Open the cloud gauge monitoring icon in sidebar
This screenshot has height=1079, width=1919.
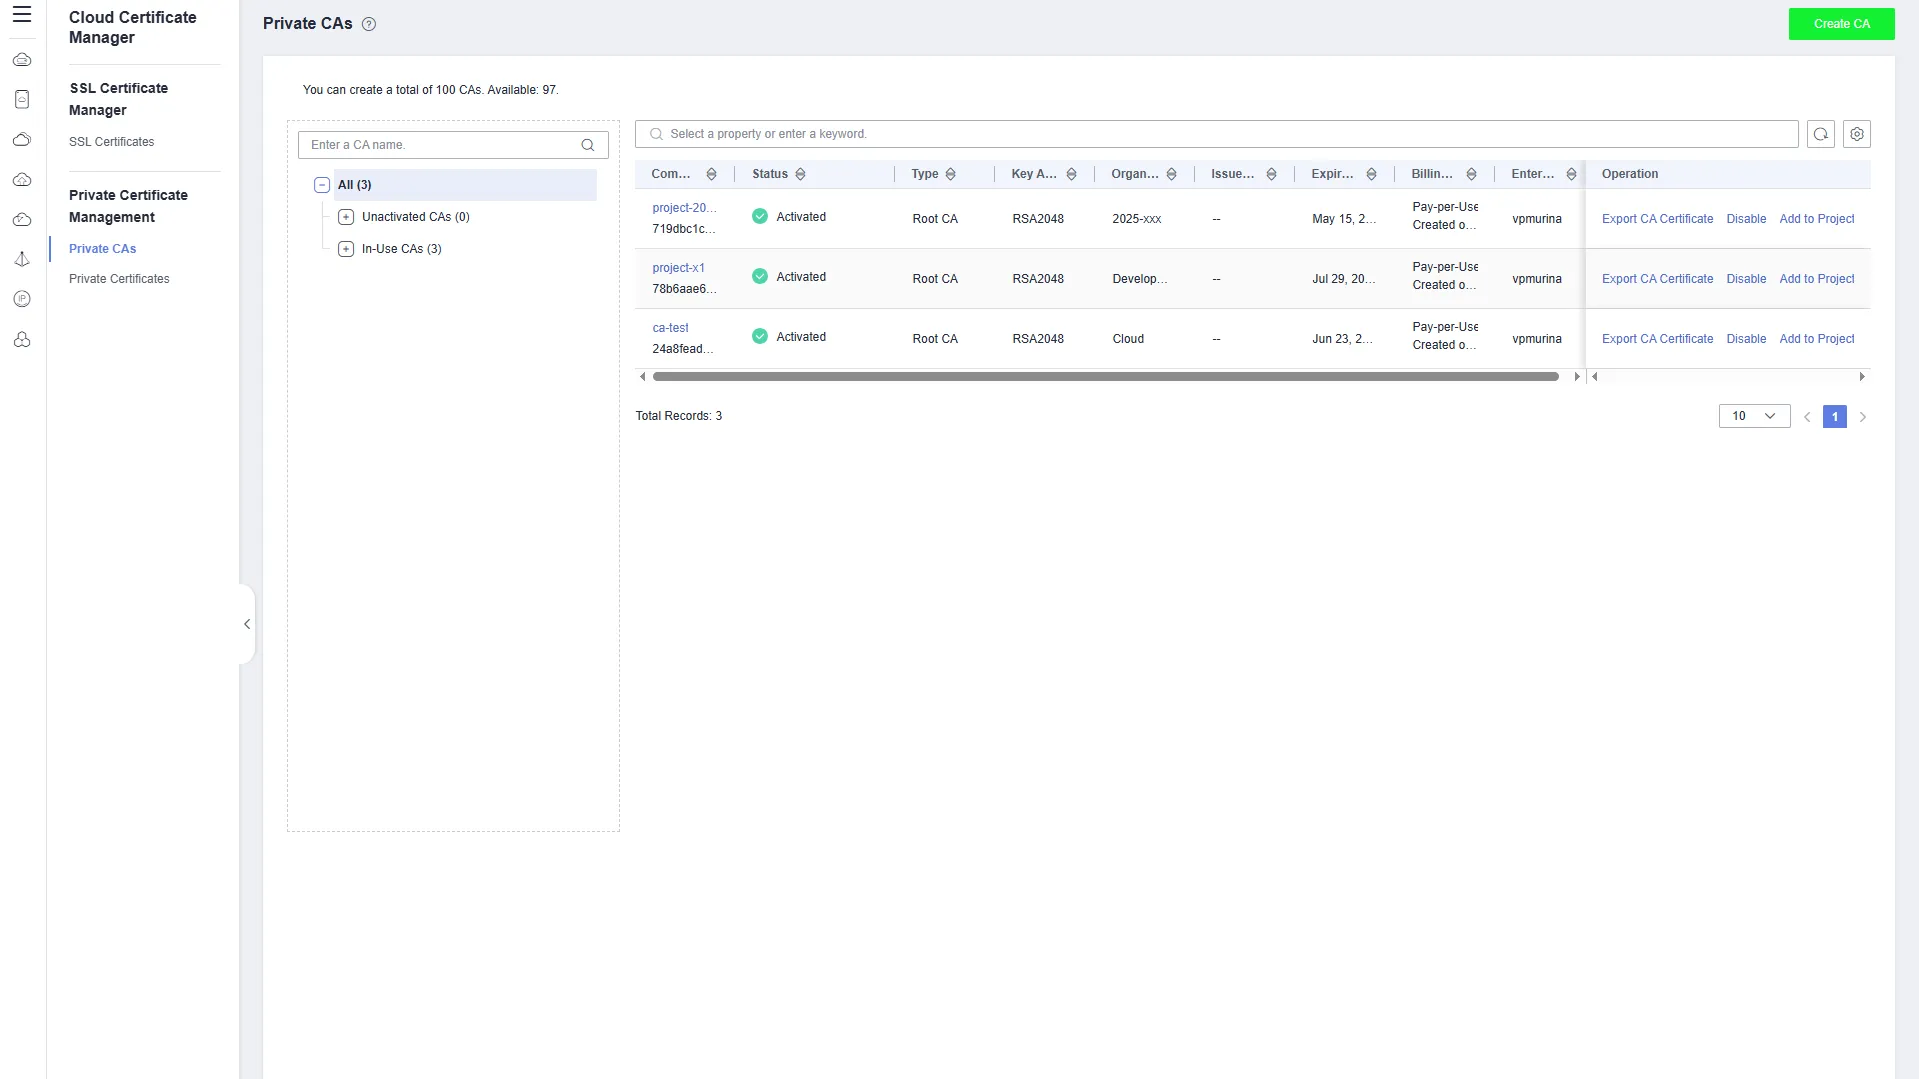tap(22, 219)
